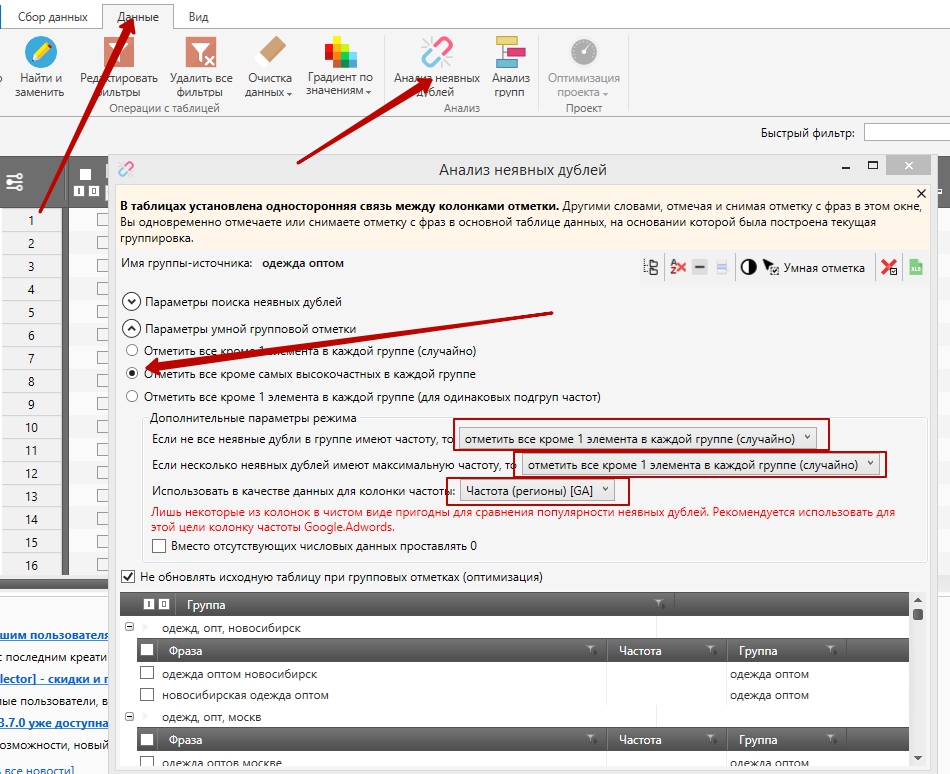Image resolution: width=950 pixels, height=774 pixels.
Task: Click the dialog scrollbar up arrow
Action: pyautogui.click(x=917, y=600)
